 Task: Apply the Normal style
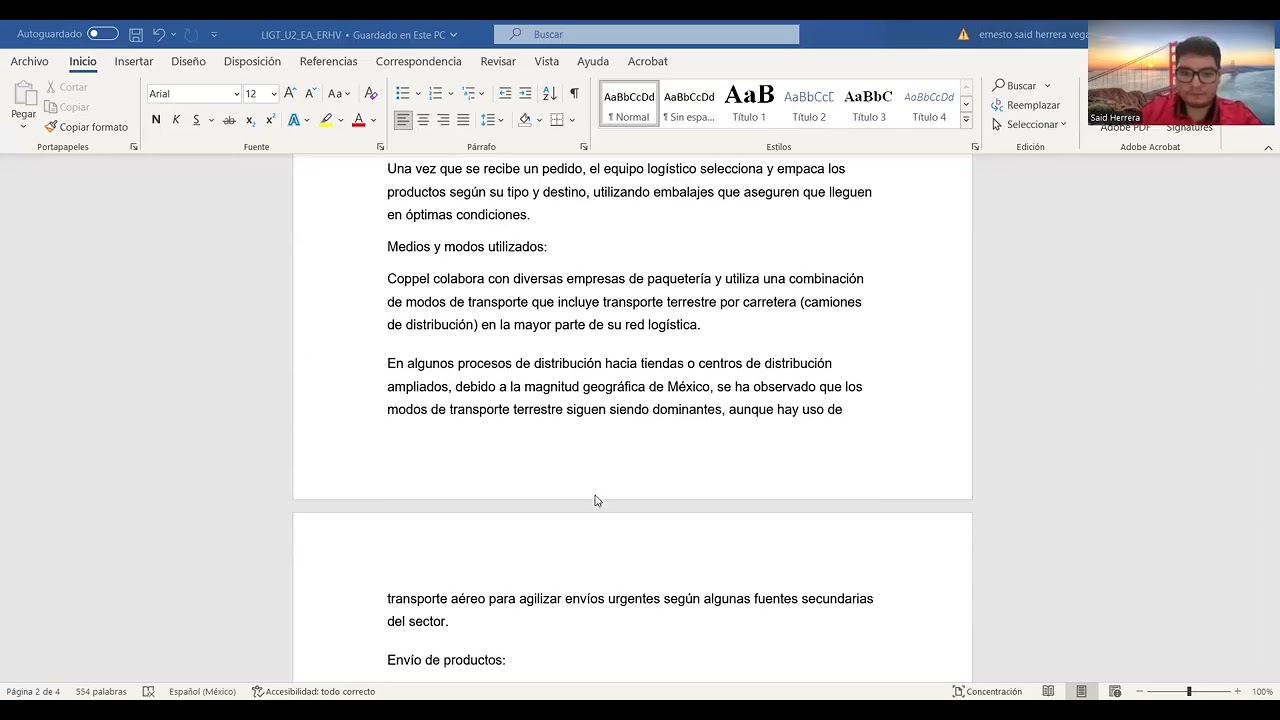[629, 104]
